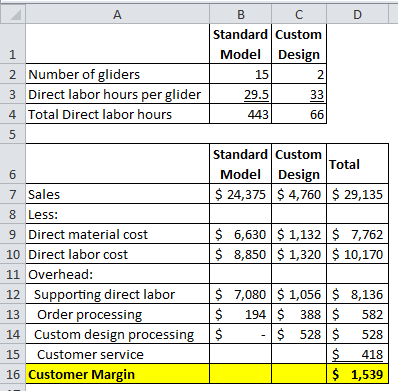This screenshot has height=391, width=398.
Task: Select row 2 header
Action: [13, 74]
